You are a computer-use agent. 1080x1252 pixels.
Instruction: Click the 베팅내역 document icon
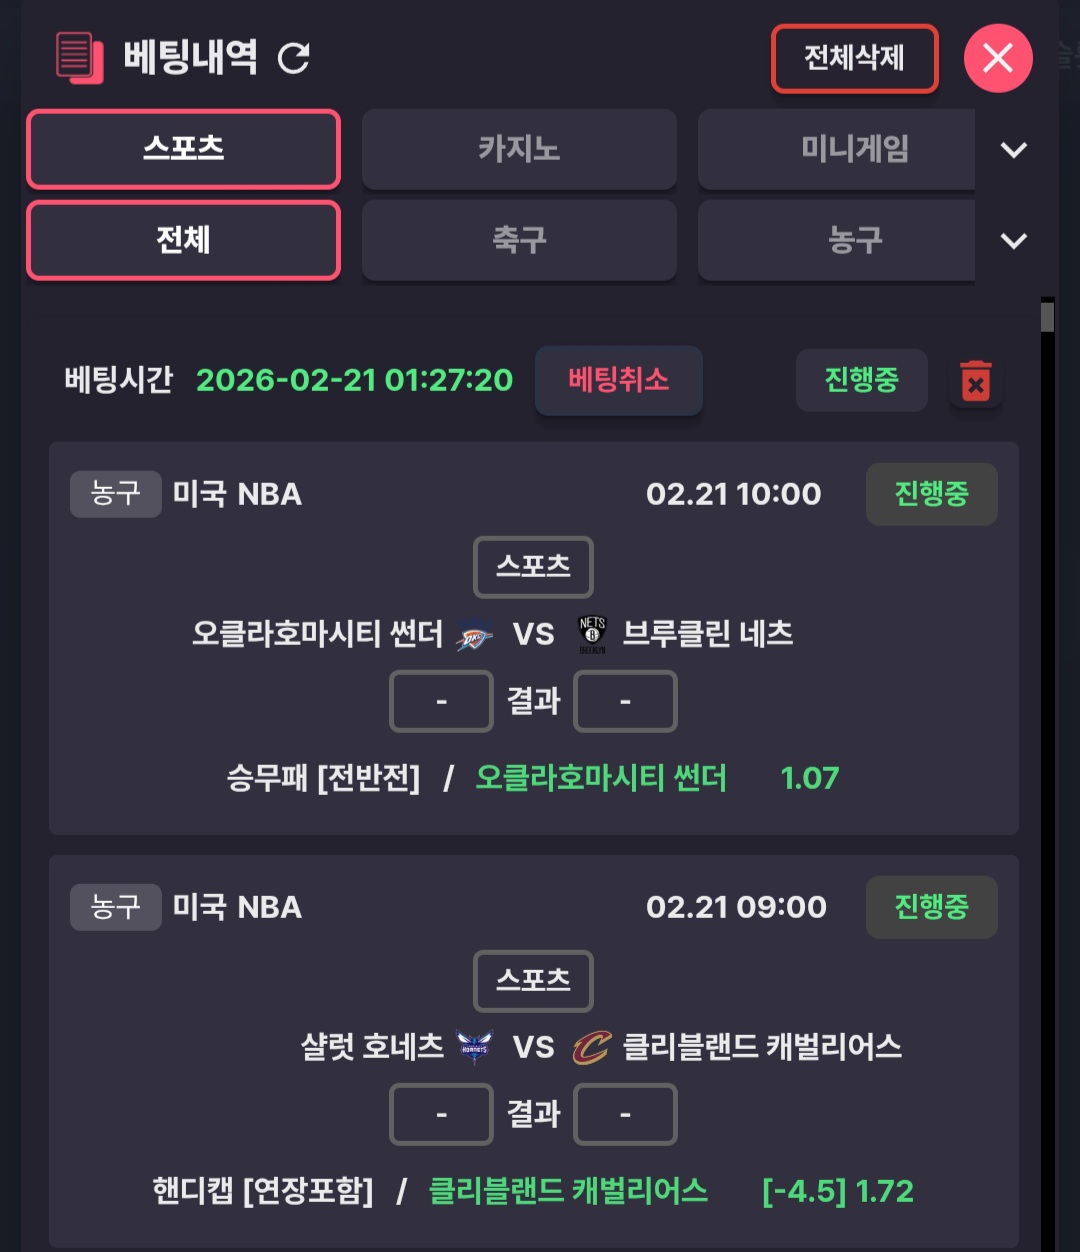coord(80,57)
